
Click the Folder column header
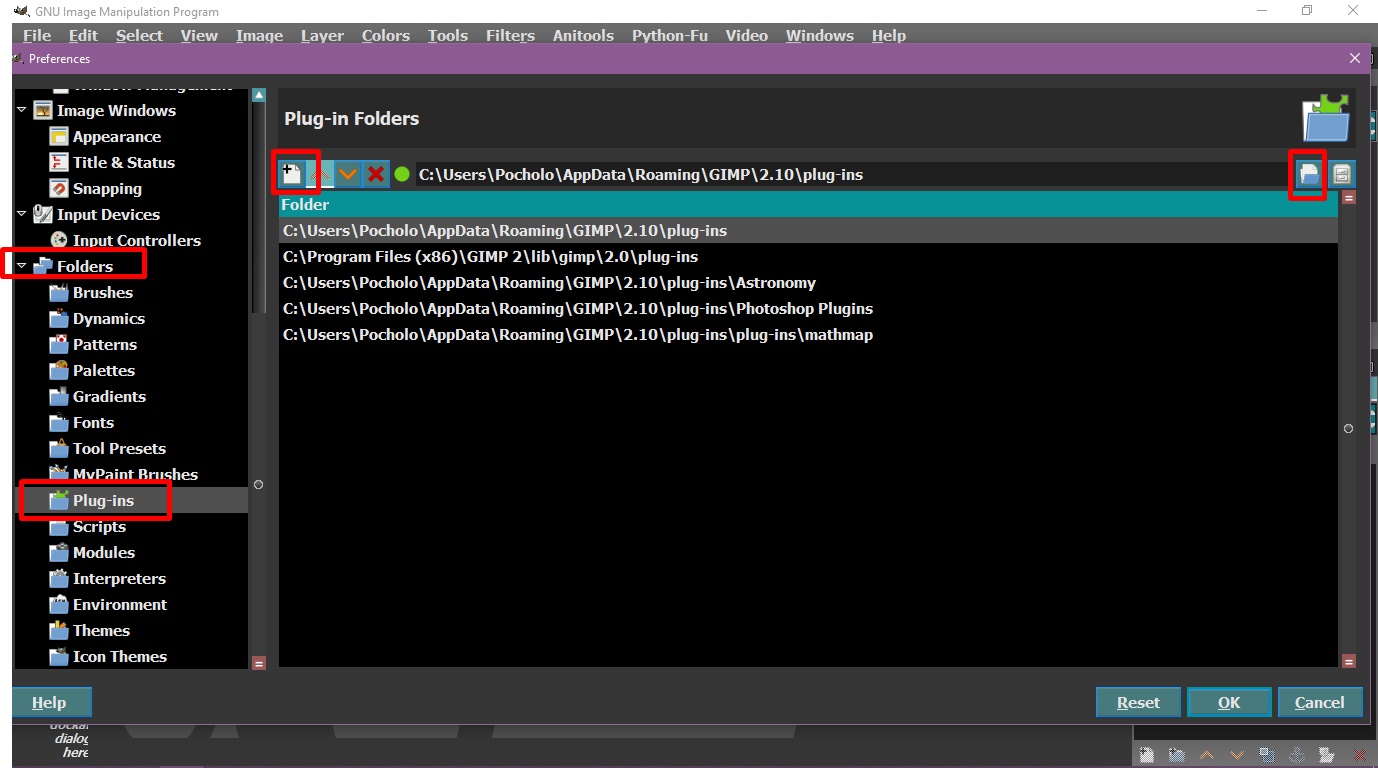807,204
